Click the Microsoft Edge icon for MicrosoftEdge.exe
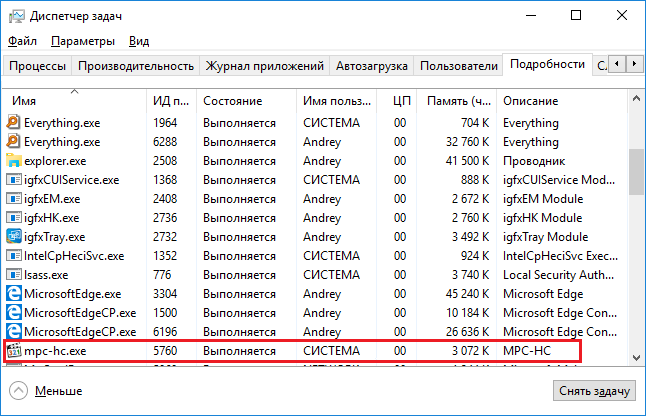The image size is (646, 416). 14,294
